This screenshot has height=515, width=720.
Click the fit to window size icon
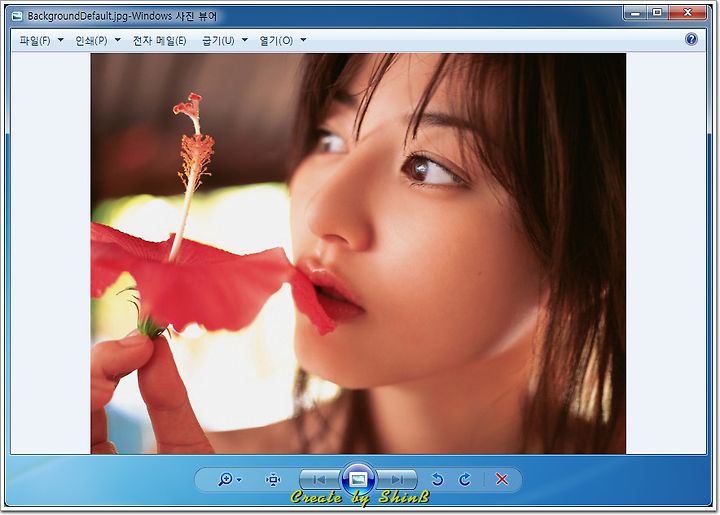click(x=273, y=480)
